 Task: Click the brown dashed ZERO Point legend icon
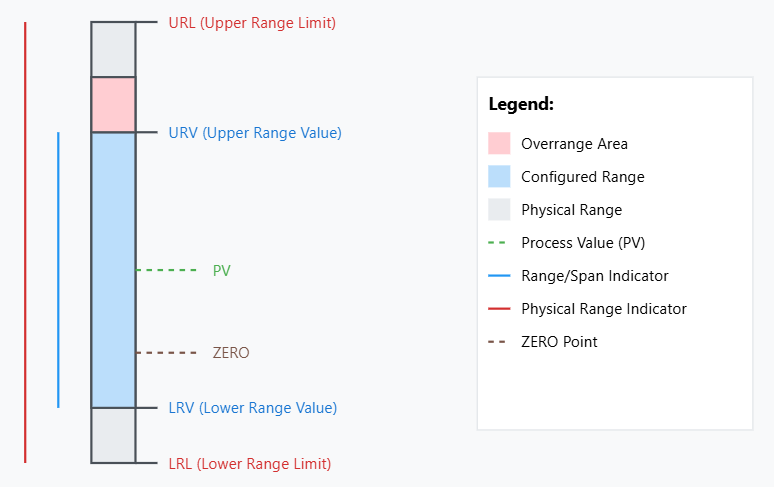499,342
